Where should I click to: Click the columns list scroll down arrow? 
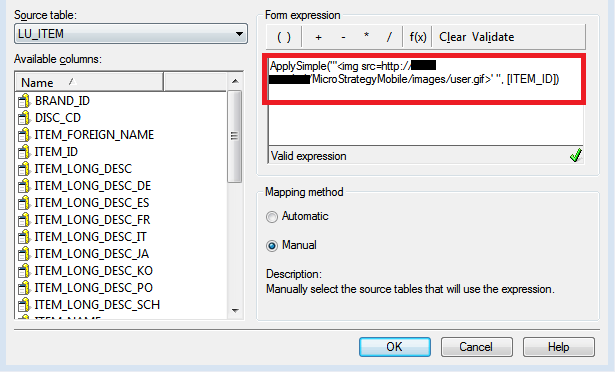(x=235, y=310)
